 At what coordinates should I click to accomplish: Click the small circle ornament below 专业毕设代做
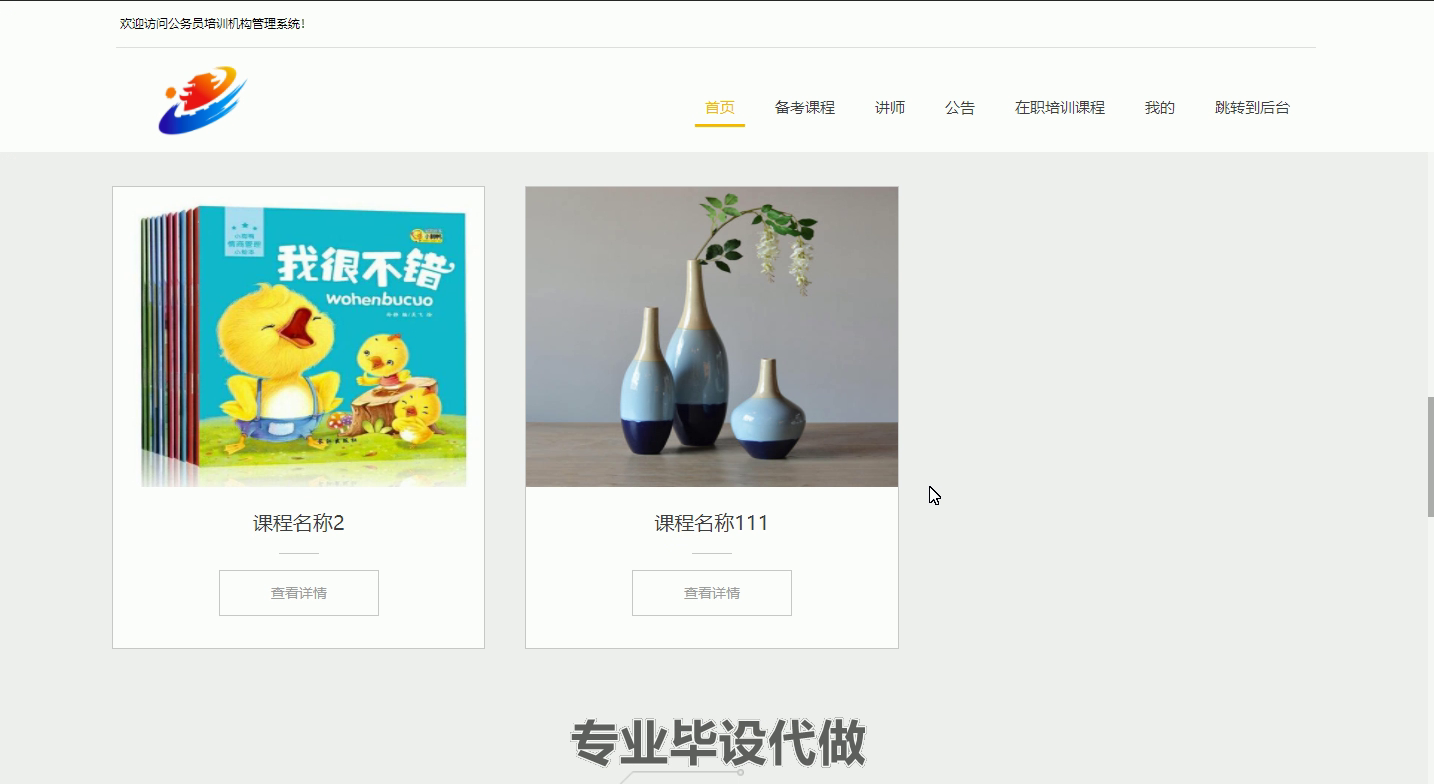point(741,773)
